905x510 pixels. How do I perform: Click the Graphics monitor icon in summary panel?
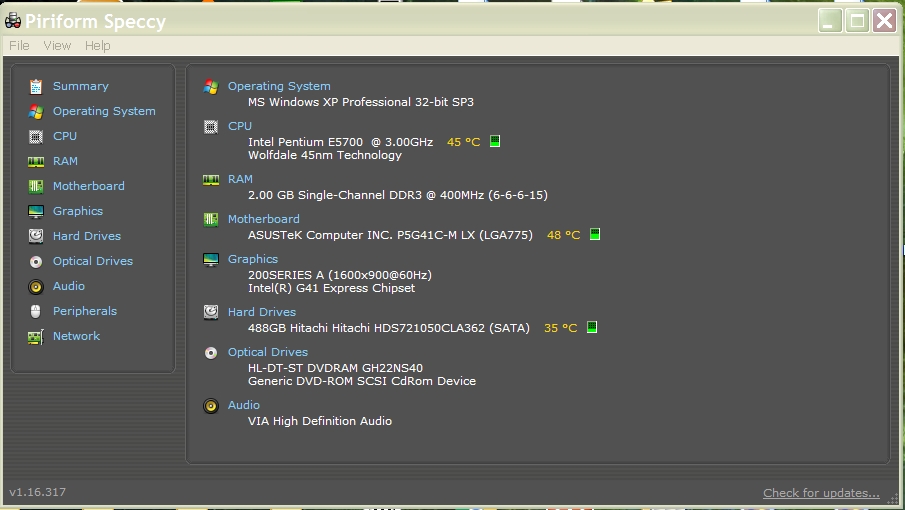pyautogui.click(x=211, y=260)
